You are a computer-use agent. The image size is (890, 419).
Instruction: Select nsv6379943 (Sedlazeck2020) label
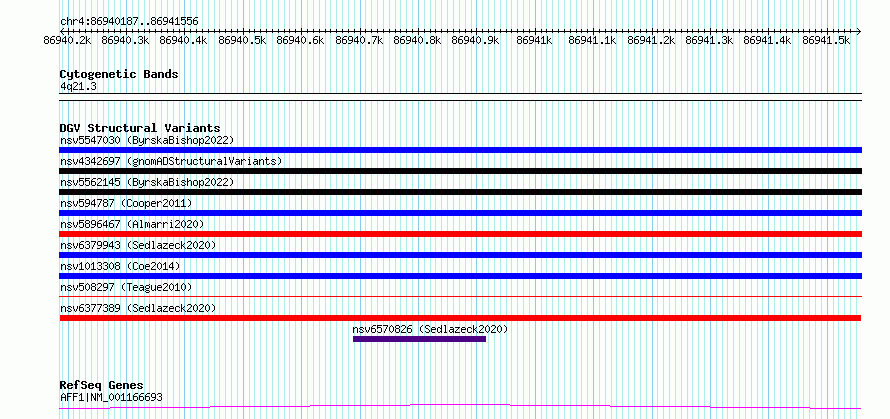(138, 245)
